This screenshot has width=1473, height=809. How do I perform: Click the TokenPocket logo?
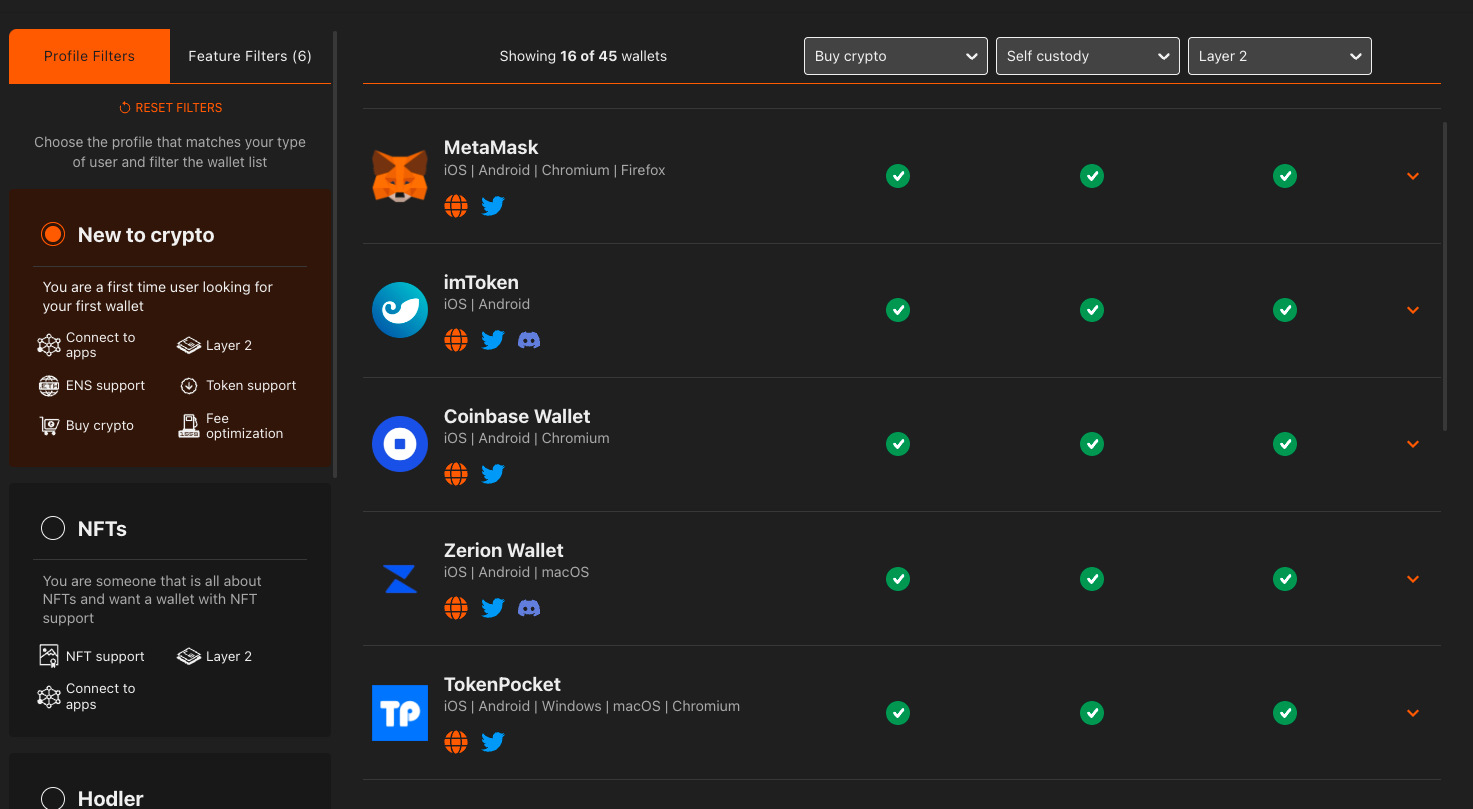click(400, 713)
